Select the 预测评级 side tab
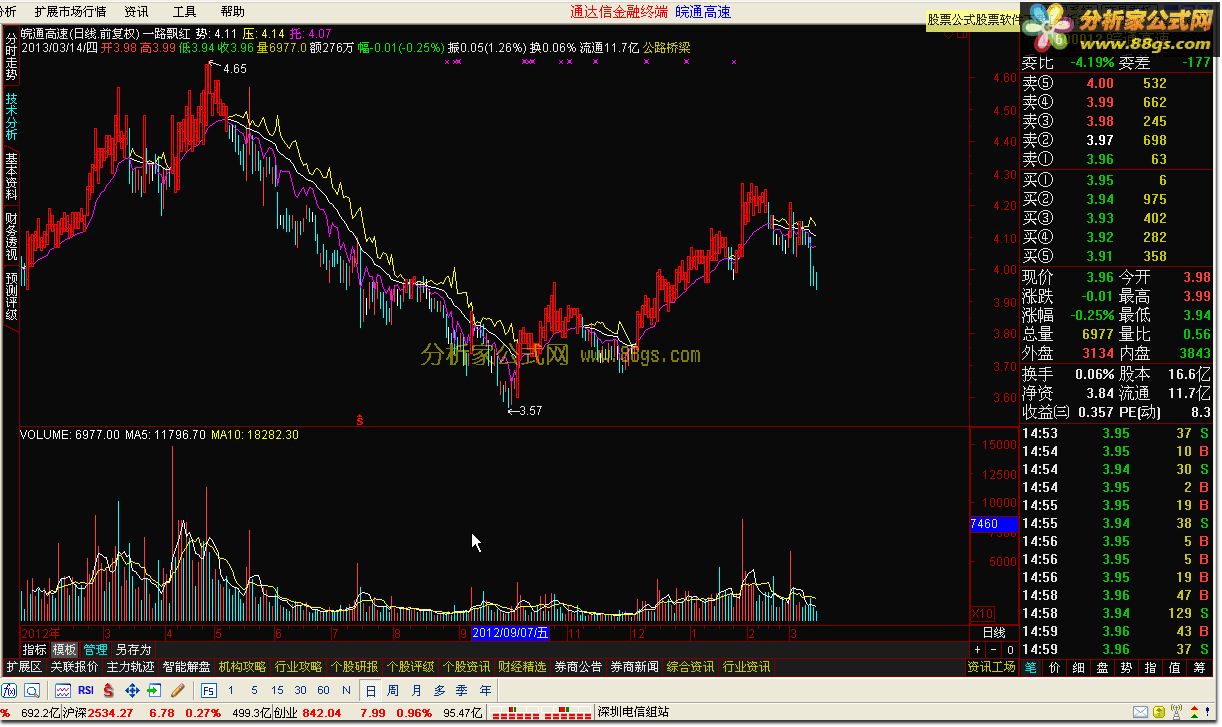This screenshot has height=727, width=1222. pyautogui.click(x=11, y=296)
